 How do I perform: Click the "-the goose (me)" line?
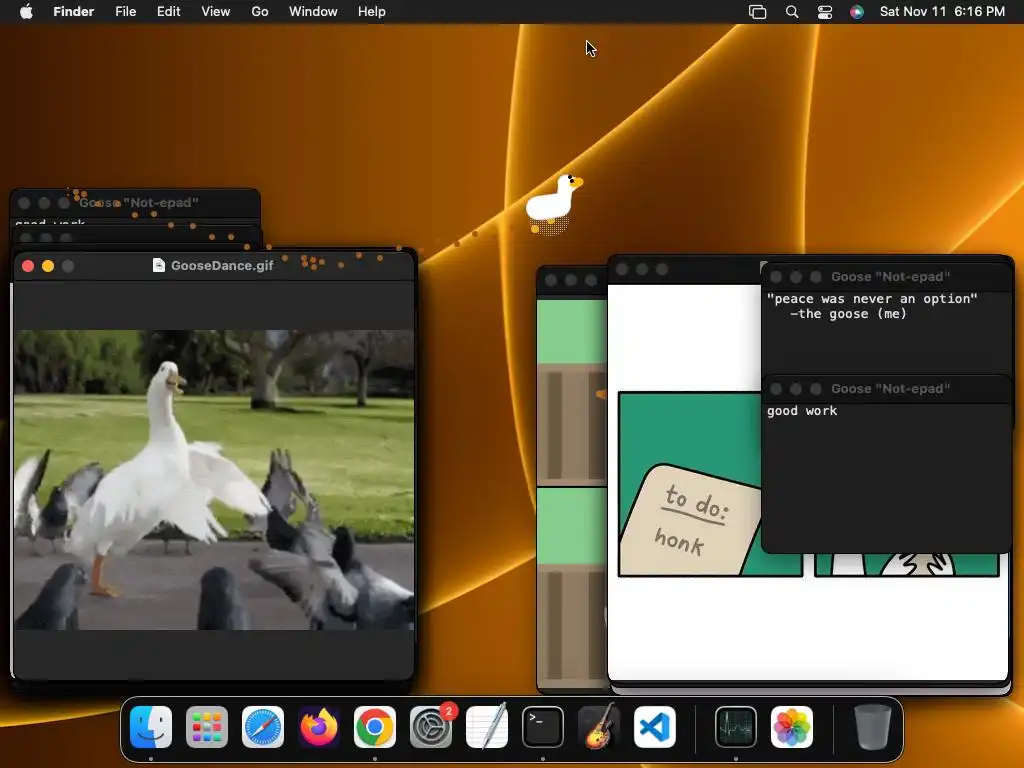[848, 314]
